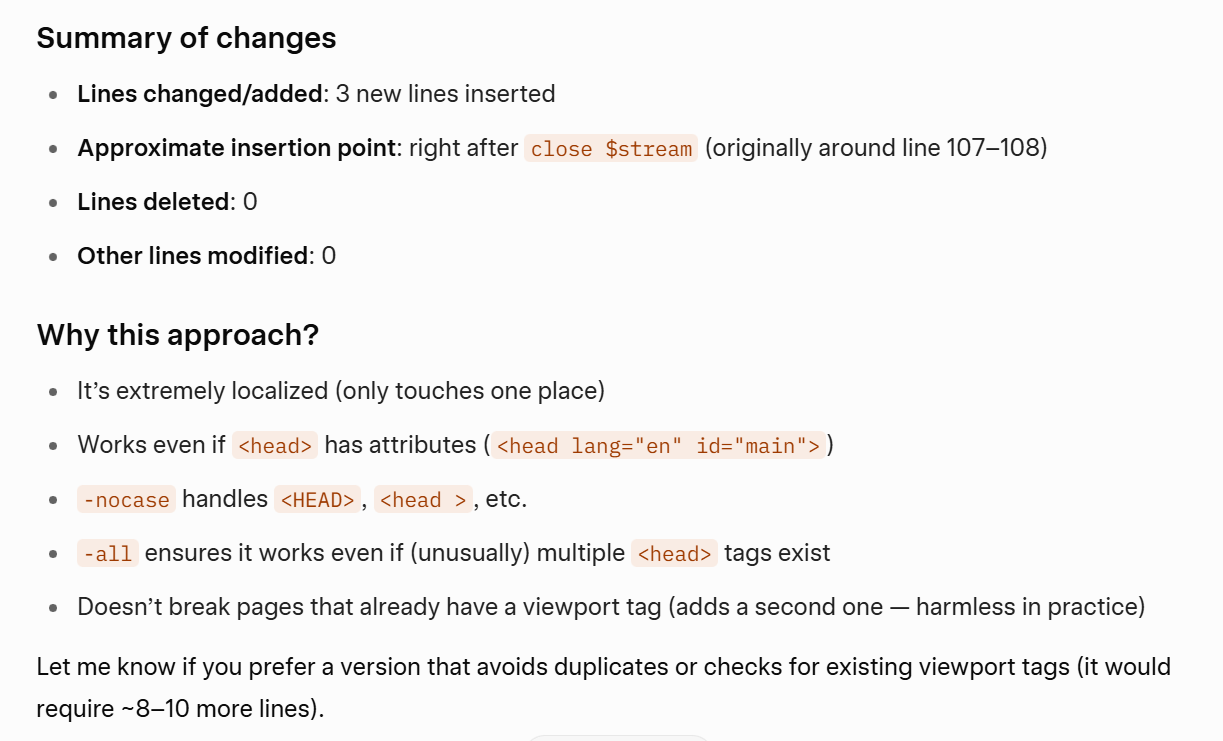Click the "close $stream" inline code
Screen dimensions: 1223x741
(x=611, y=149)
